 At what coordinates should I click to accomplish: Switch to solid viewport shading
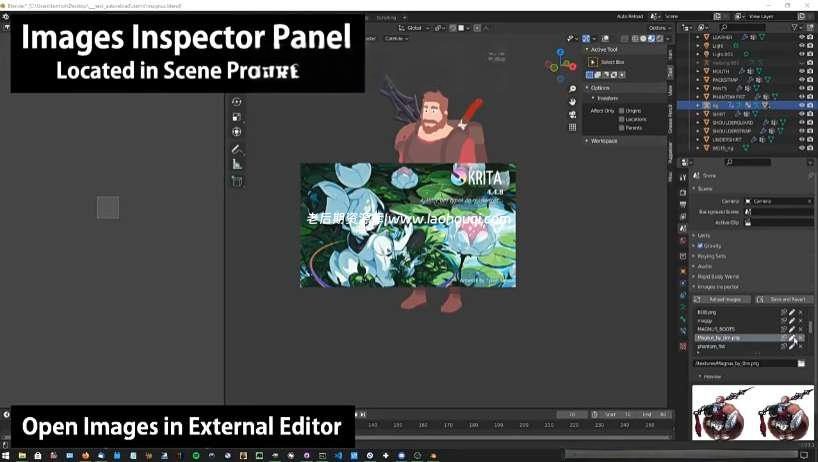643,39
